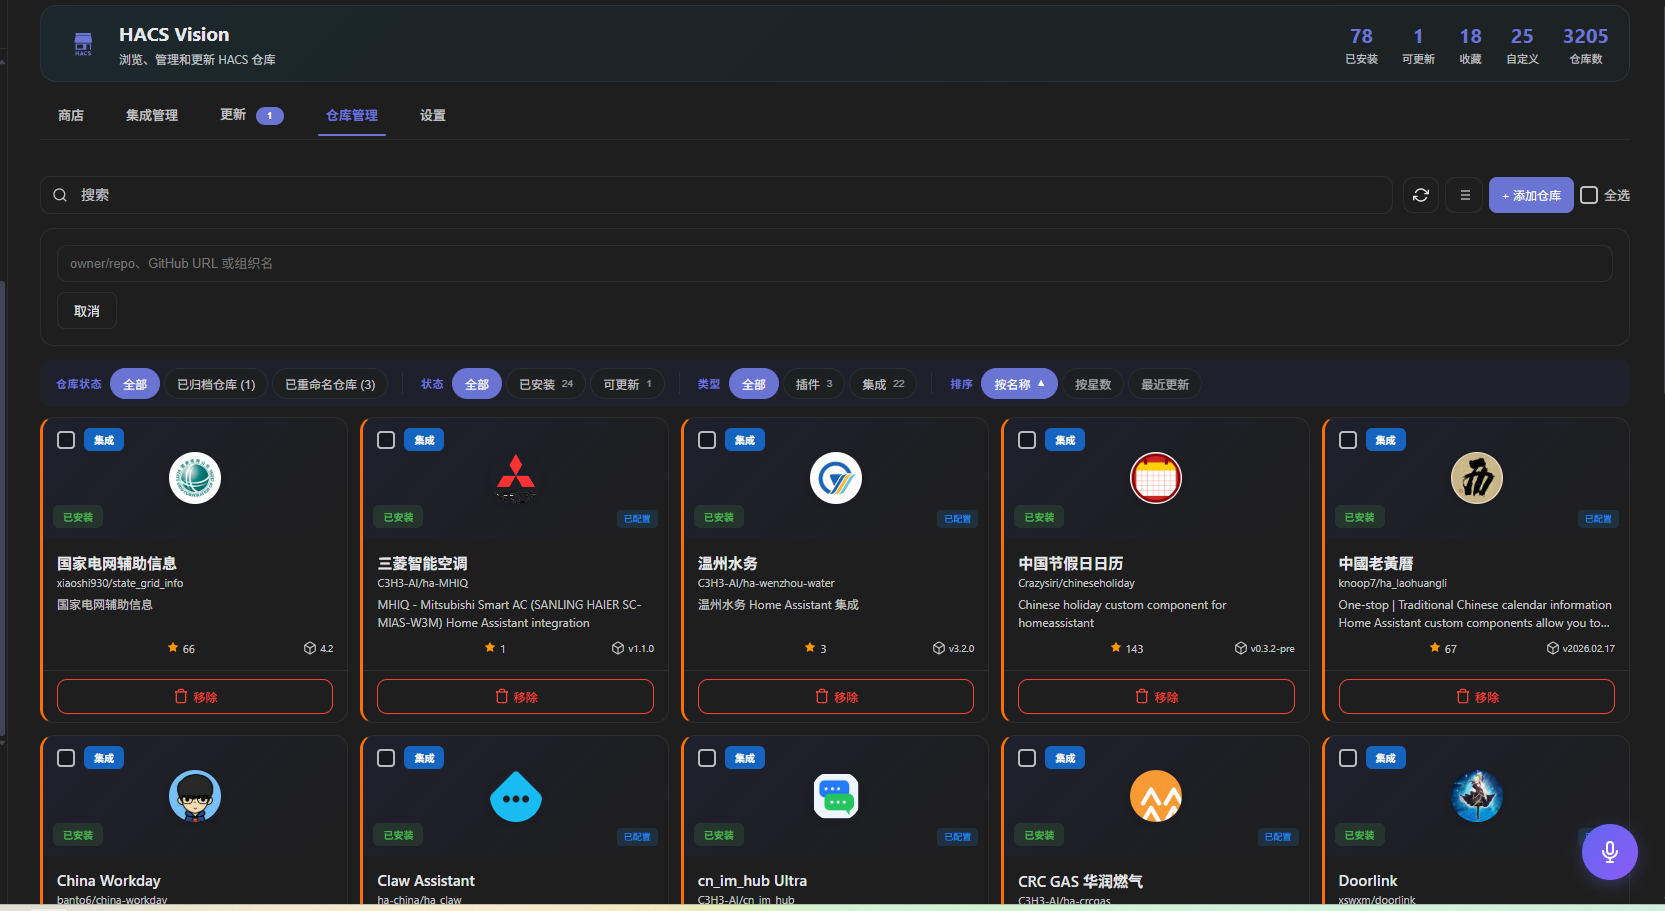Tick the checkbox on 中國老黃曆 card
The image size is (1665, 911).
click(x=1348, y=440)
